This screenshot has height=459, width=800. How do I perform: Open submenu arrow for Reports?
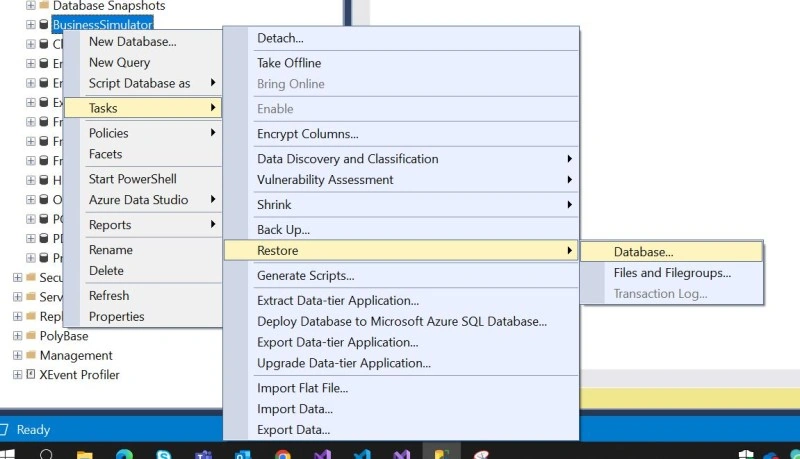[213, 224]
